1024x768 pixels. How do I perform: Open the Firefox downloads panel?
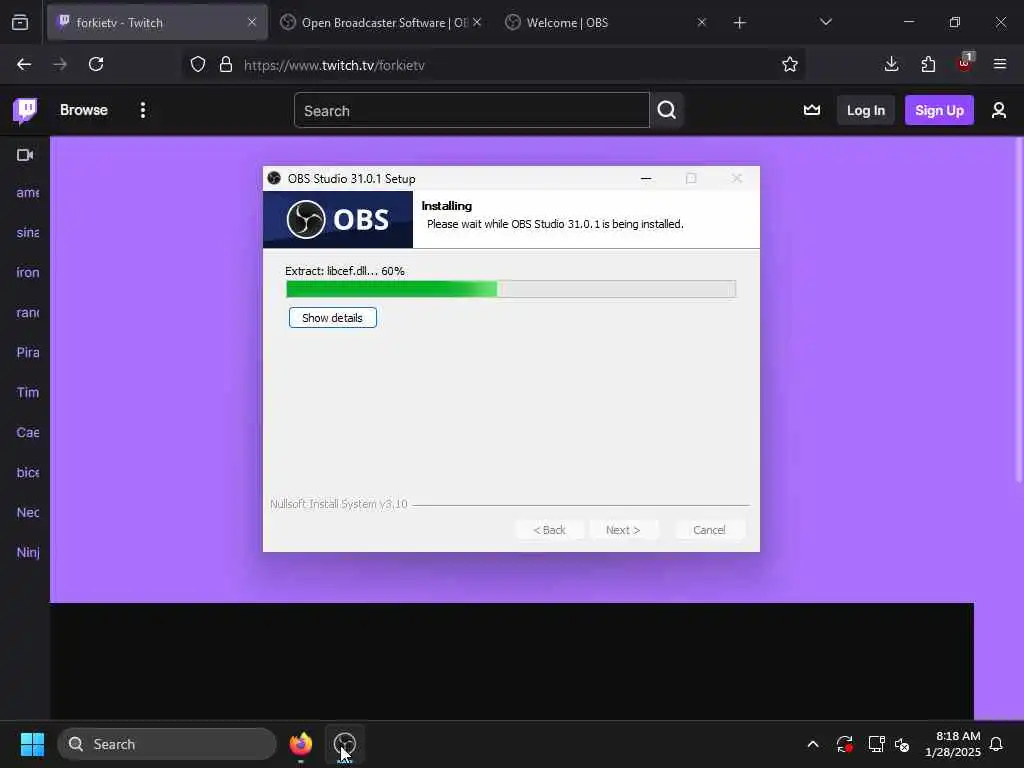(891, 64)
